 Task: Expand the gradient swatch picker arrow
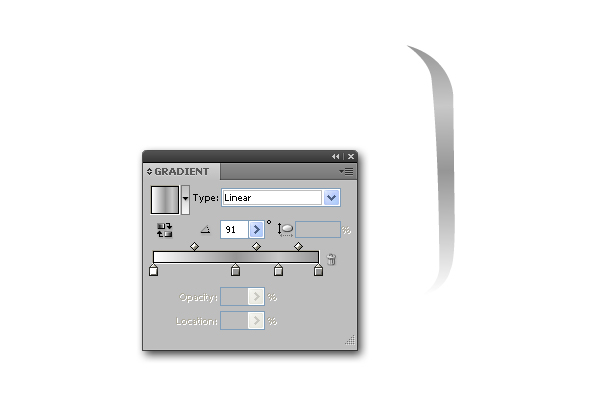pos(185,199)
